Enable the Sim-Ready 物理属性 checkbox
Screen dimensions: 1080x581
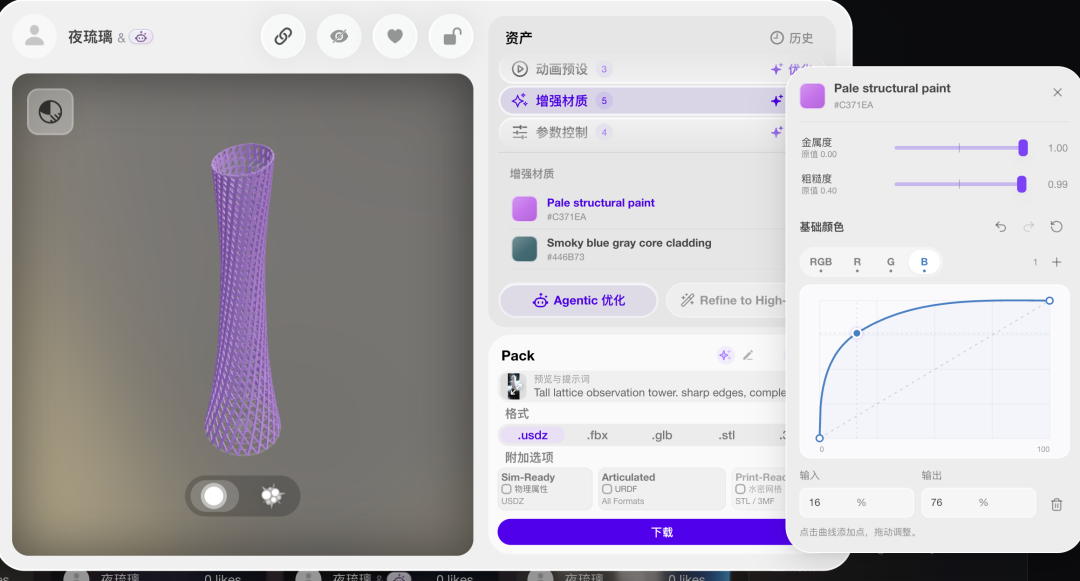pyautogui.click(x=506, y=489)
